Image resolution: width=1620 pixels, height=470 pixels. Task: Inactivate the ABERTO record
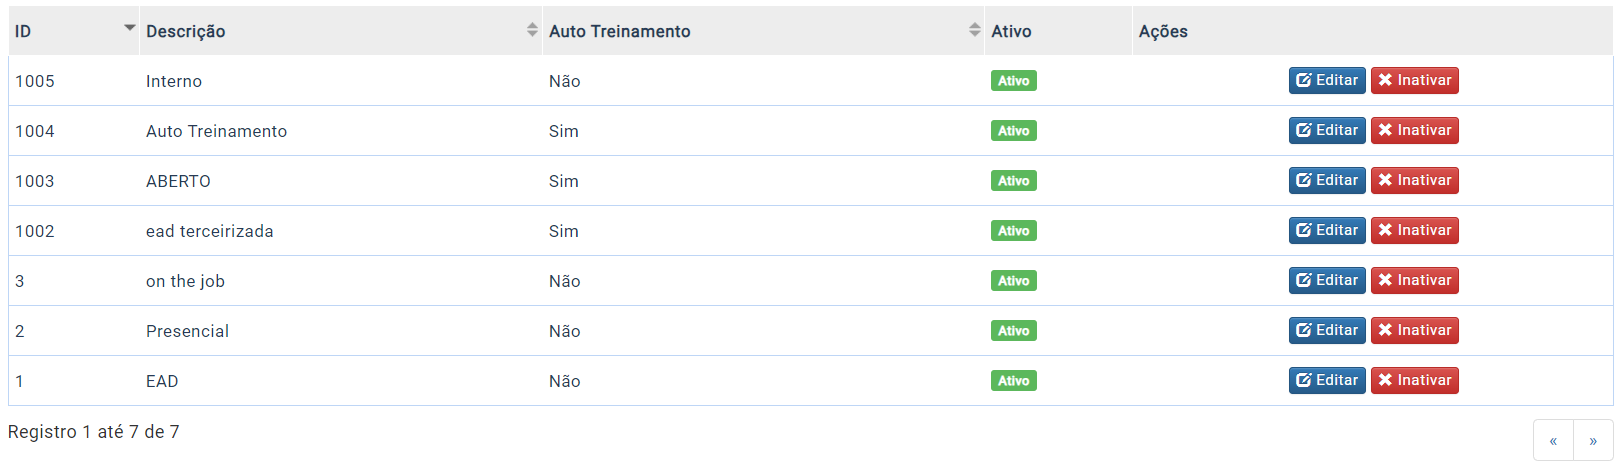coord(1414,180)
